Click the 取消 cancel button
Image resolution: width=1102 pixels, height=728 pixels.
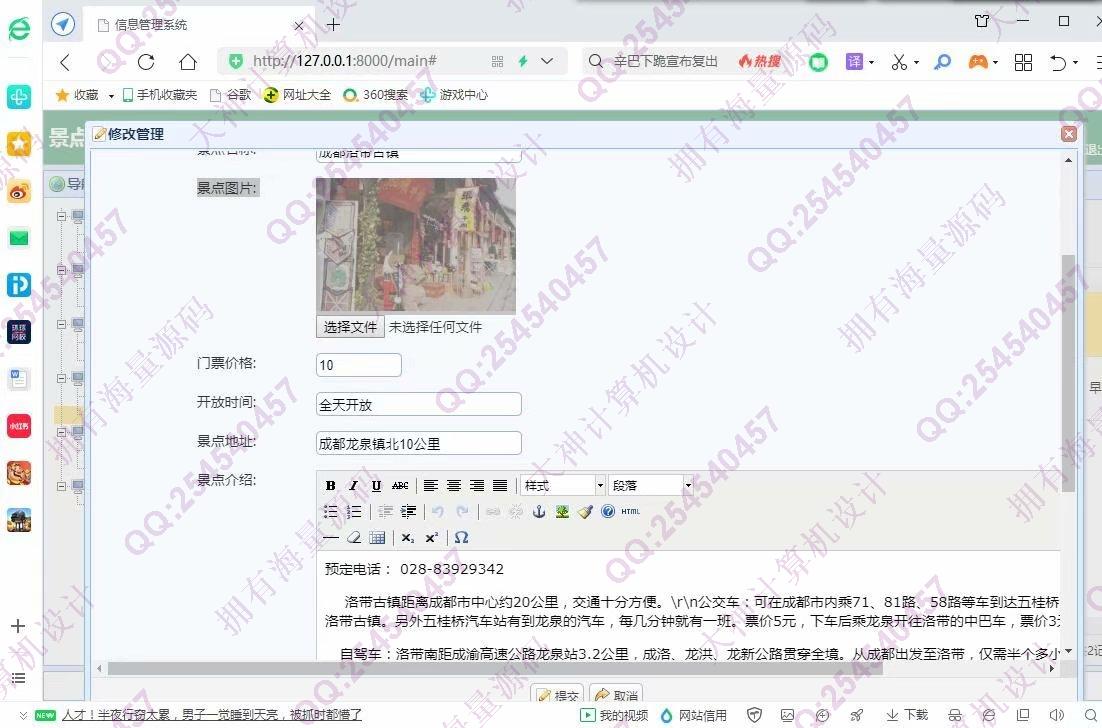[616, 695]
